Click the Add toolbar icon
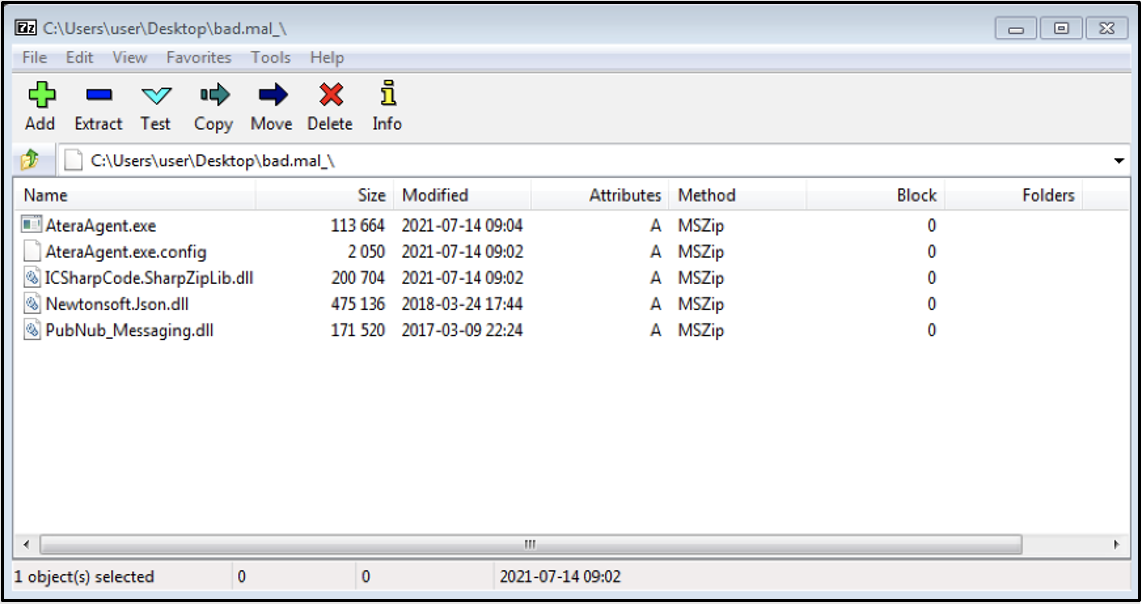1144x604 pixels. click(41, 95)
